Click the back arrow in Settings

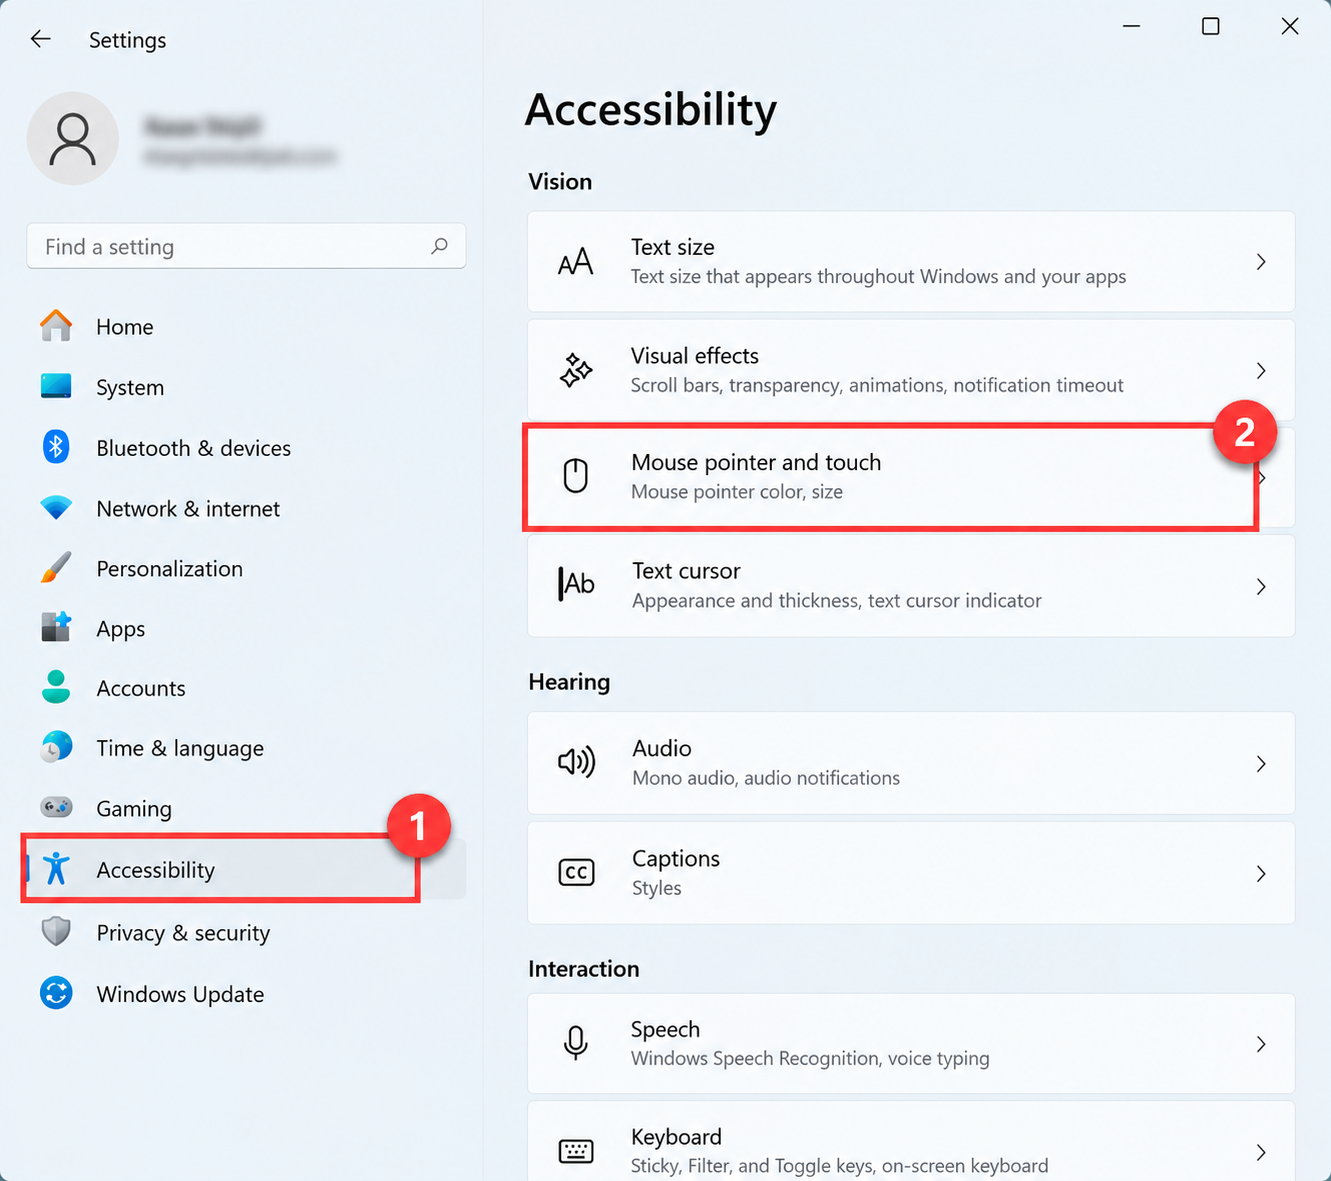click(x=40, y=39)
